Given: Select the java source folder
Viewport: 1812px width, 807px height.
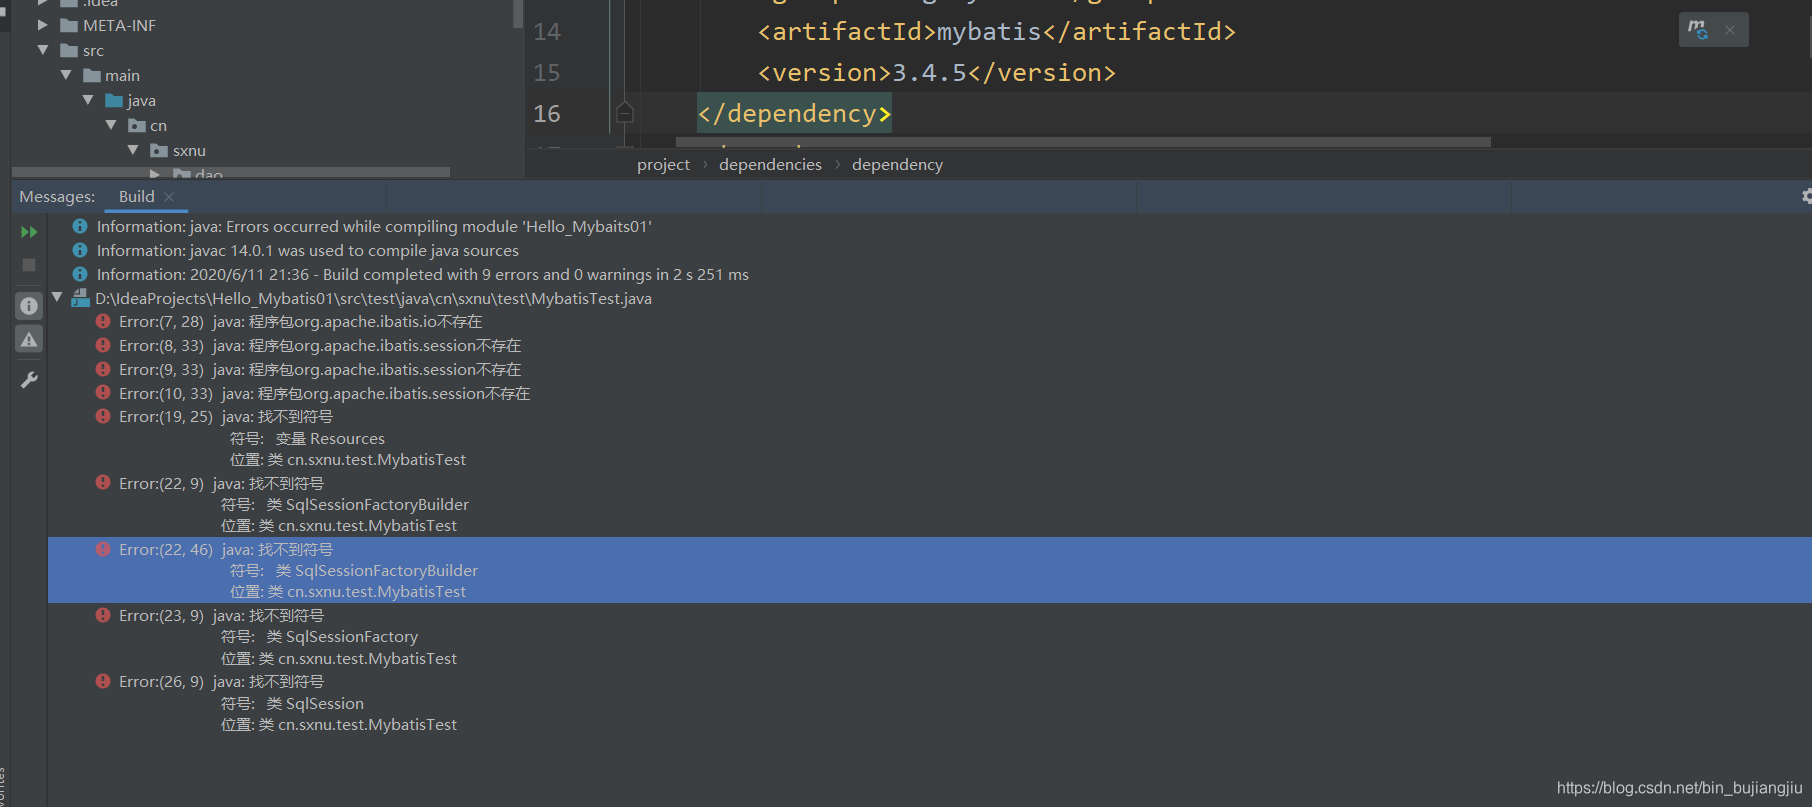Looking at the screenshot, I should coord(141,101).
